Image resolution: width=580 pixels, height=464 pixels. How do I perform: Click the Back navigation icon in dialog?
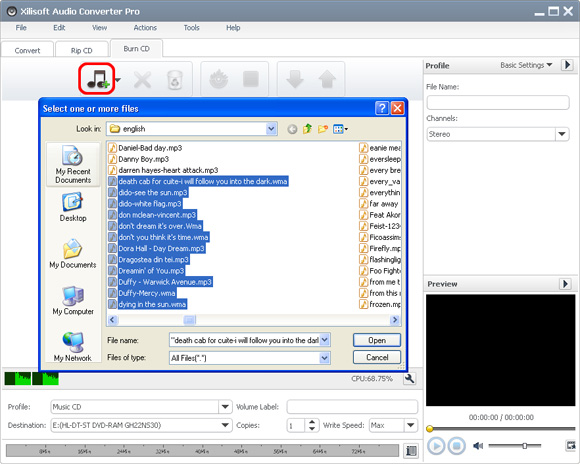(x=292, y=129)
